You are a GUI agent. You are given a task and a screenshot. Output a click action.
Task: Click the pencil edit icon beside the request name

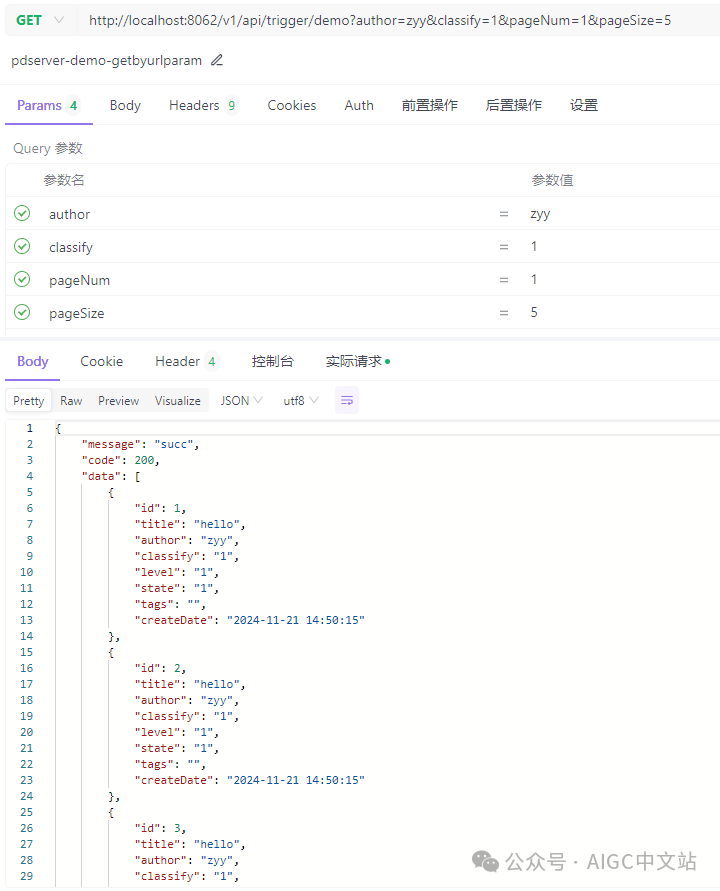coord(217,60)
